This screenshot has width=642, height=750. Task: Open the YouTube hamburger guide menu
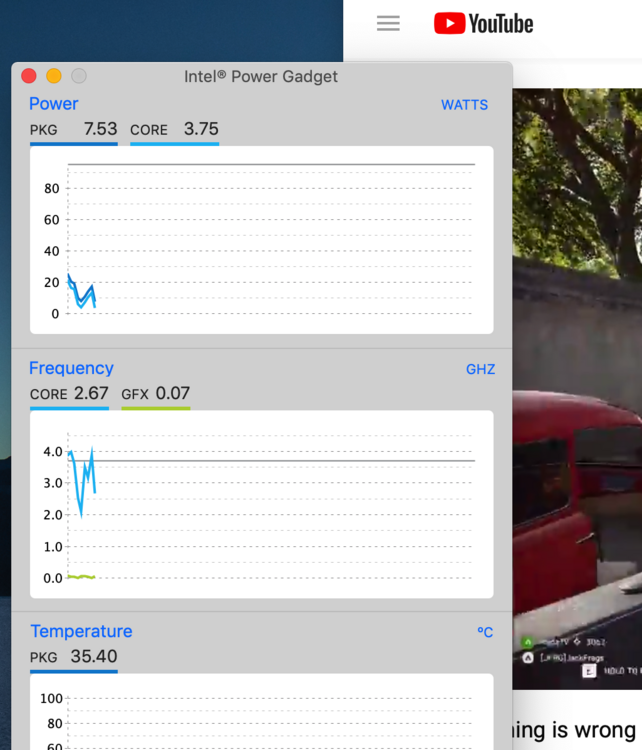[388, 23]
